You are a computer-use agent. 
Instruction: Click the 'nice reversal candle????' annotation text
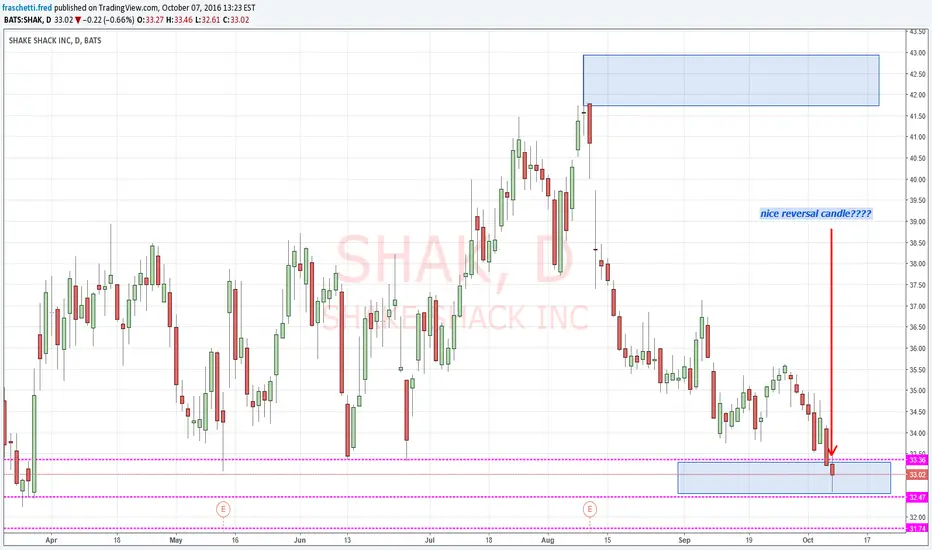pos(816,213)
